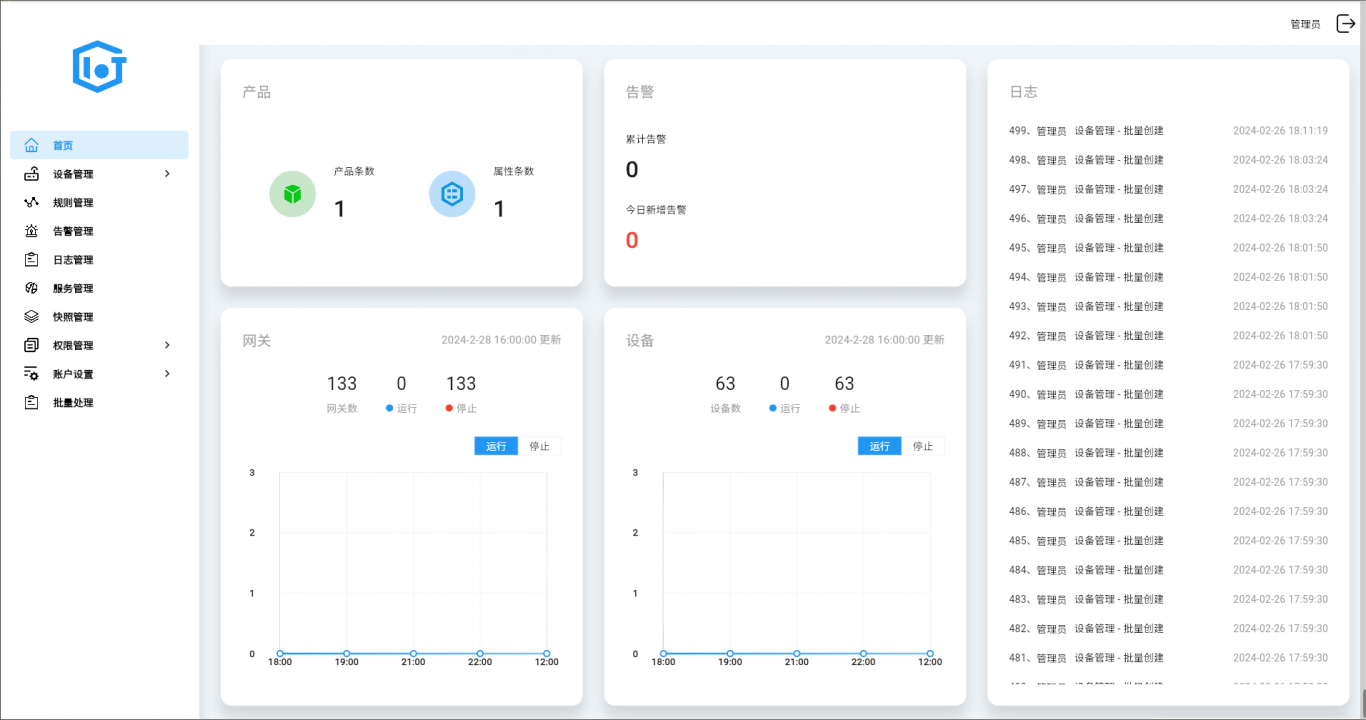Click log entry number 499

coord(1169,131)
